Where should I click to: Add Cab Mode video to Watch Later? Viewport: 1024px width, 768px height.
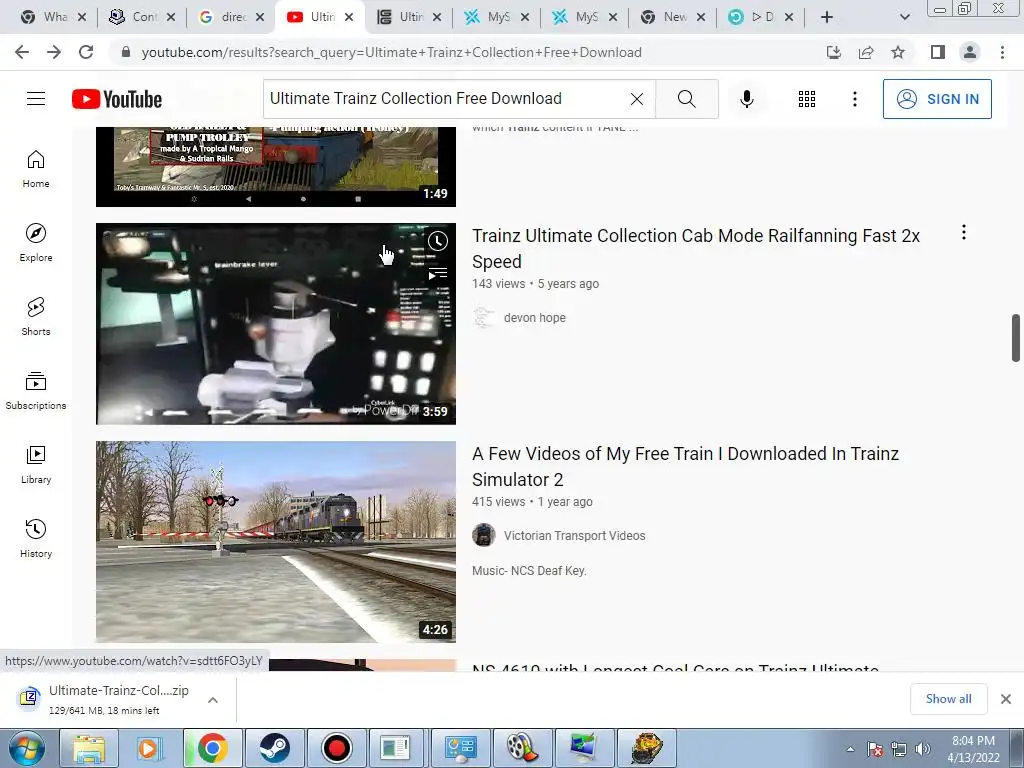pyautogui.click(x=438, y=241)
